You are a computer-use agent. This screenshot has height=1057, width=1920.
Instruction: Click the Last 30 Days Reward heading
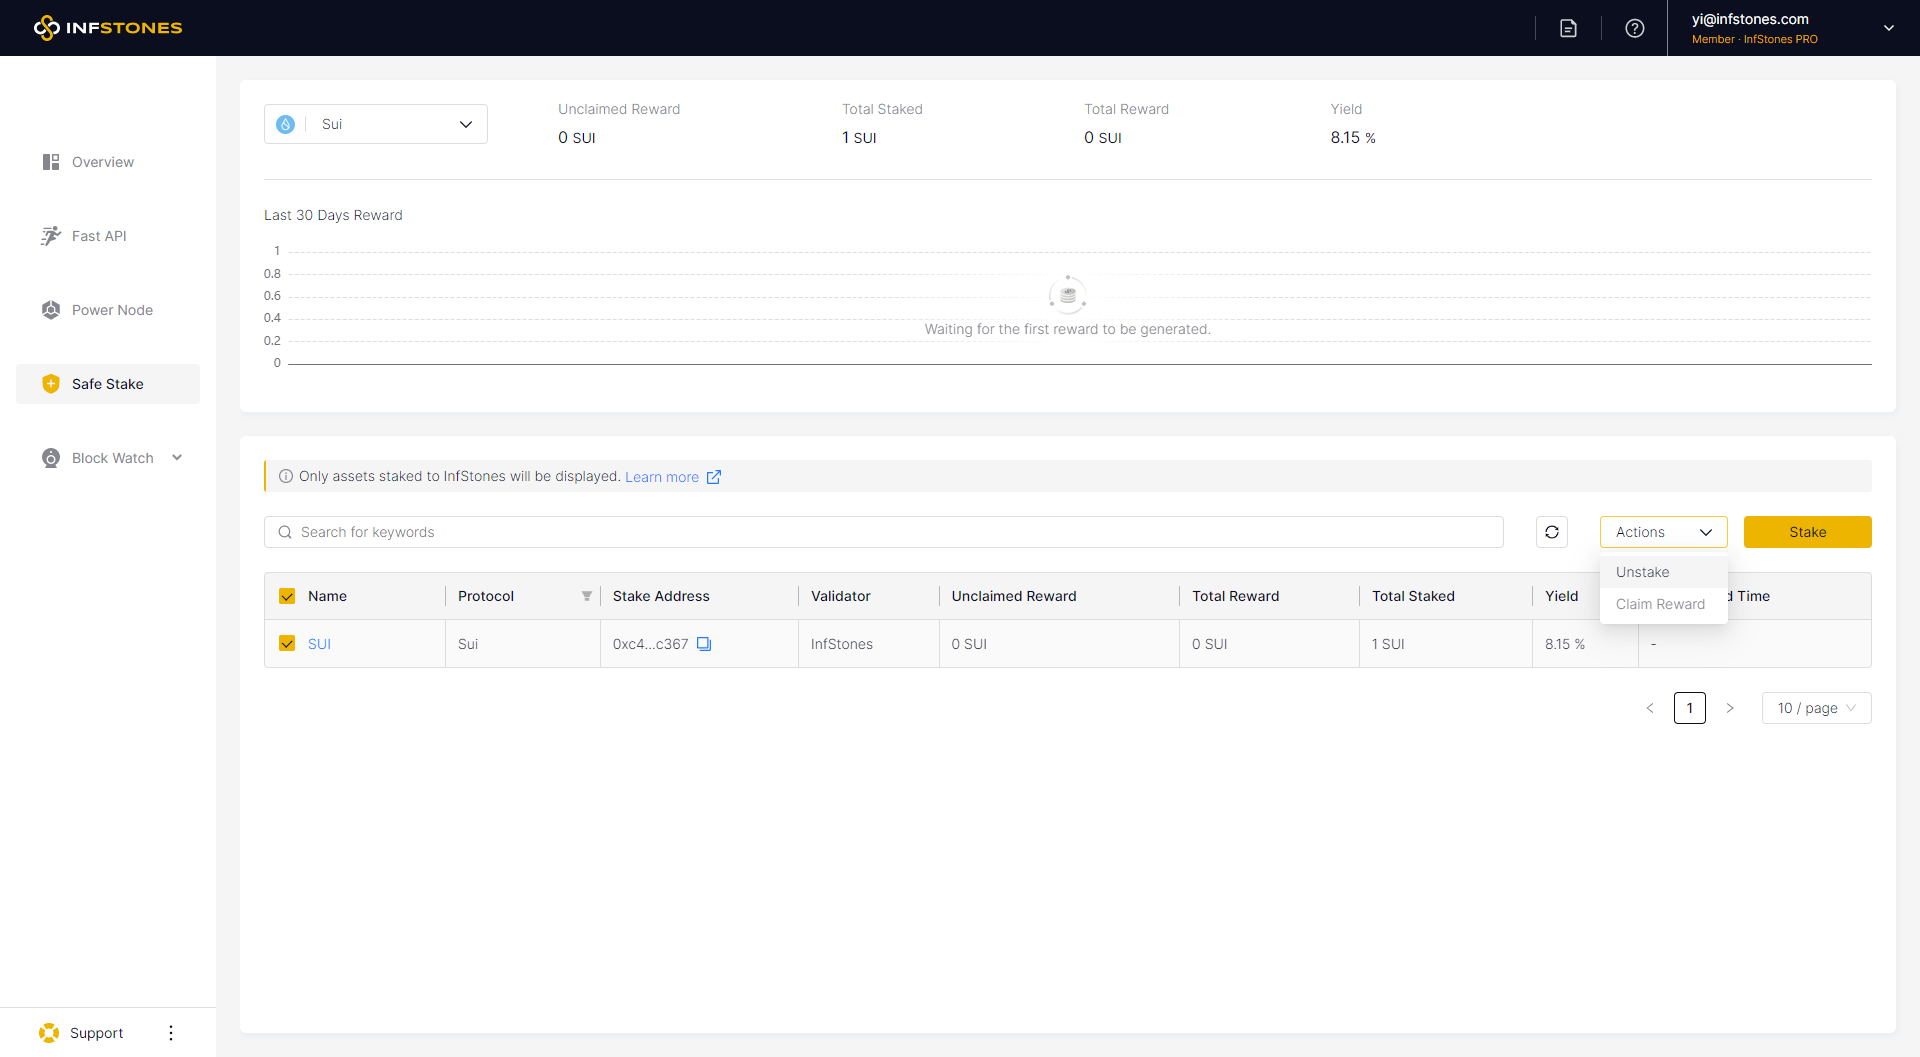tap(333, 215)
